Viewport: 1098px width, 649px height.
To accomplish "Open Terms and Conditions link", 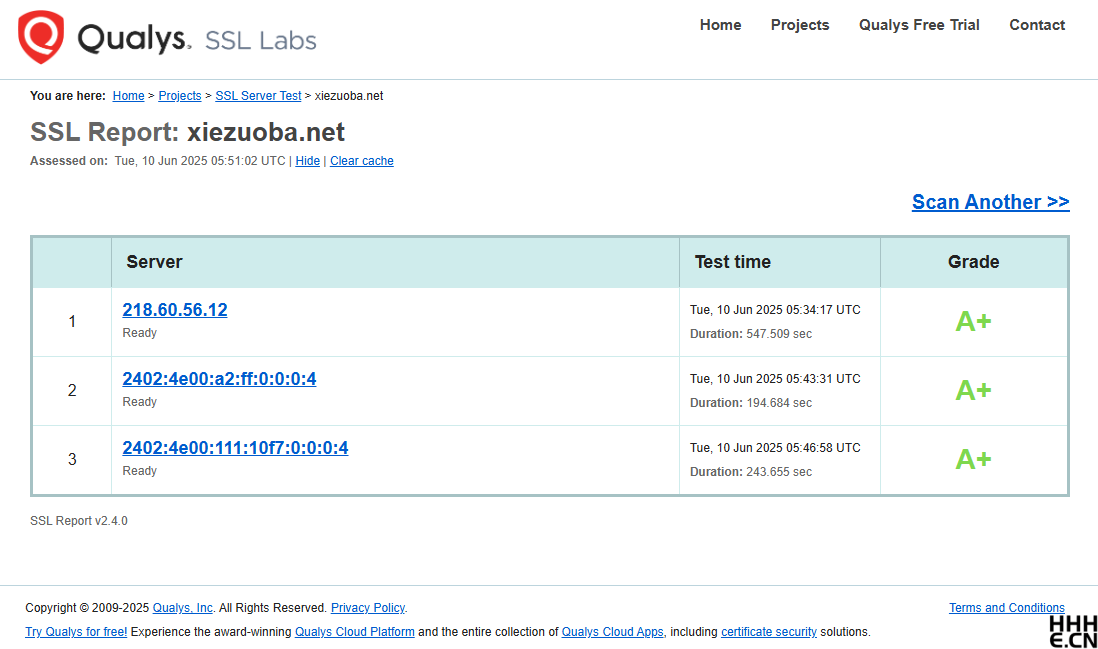I will 1006,608.
